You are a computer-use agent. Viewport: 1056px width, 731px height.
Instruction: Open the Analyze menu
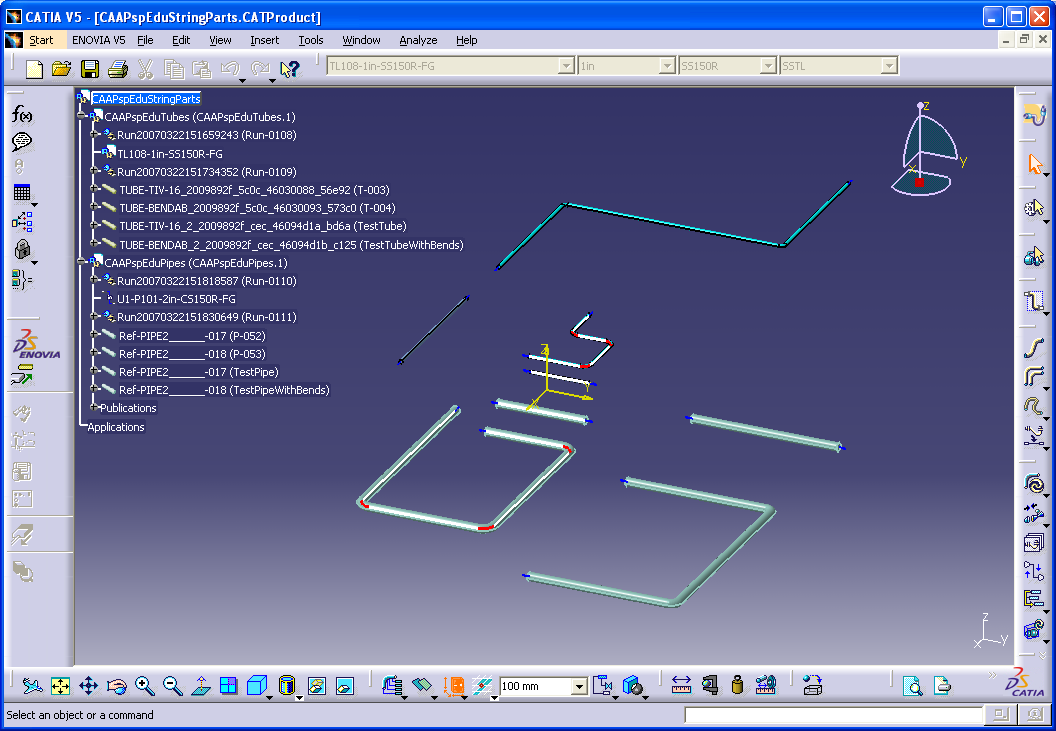[418, 40]
